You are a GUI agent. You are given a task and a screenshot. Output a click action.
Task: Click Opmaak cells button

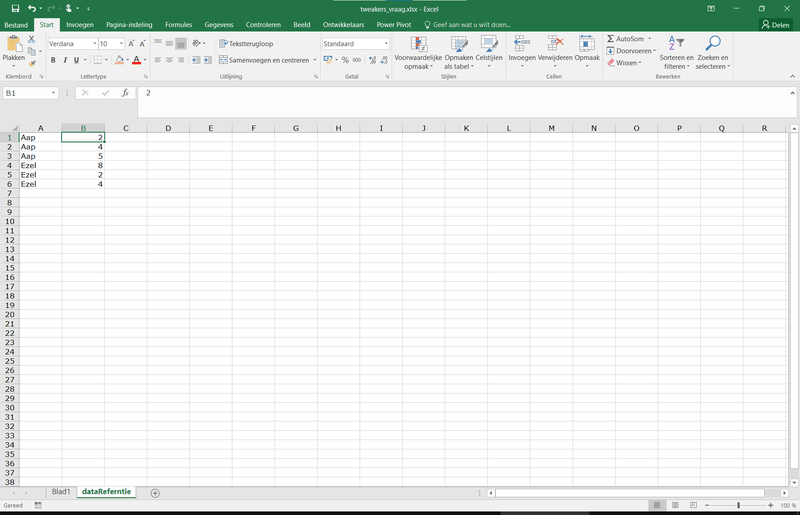click(x=587, y=52)
